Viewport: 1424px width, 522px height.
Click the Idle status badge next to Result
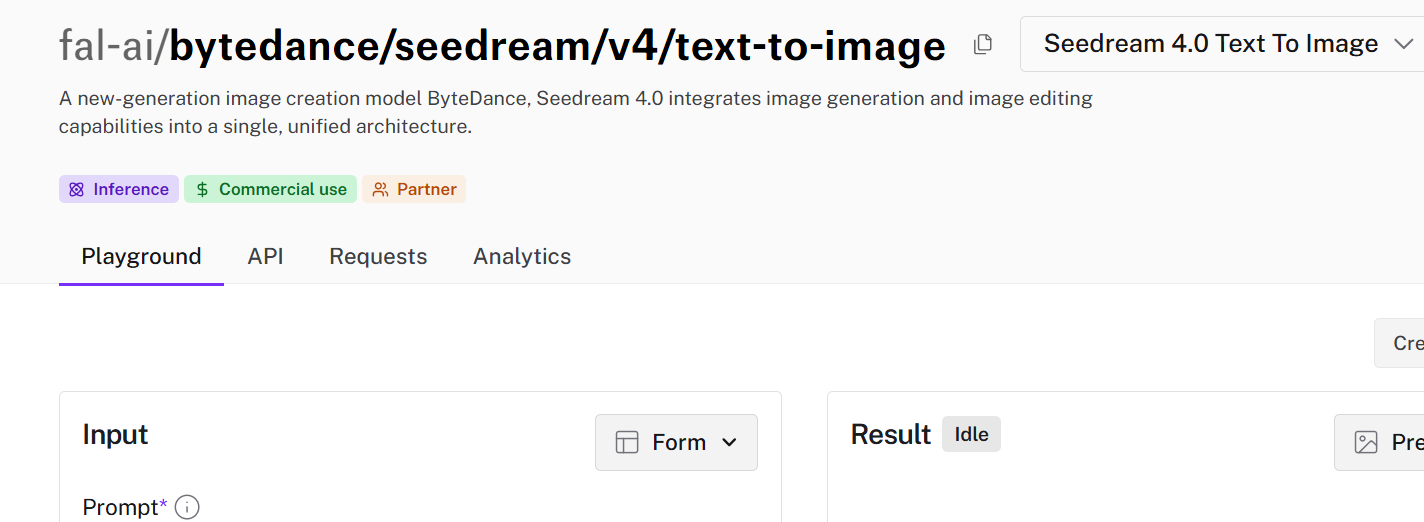pyautogui.click(x=971, y=434)
